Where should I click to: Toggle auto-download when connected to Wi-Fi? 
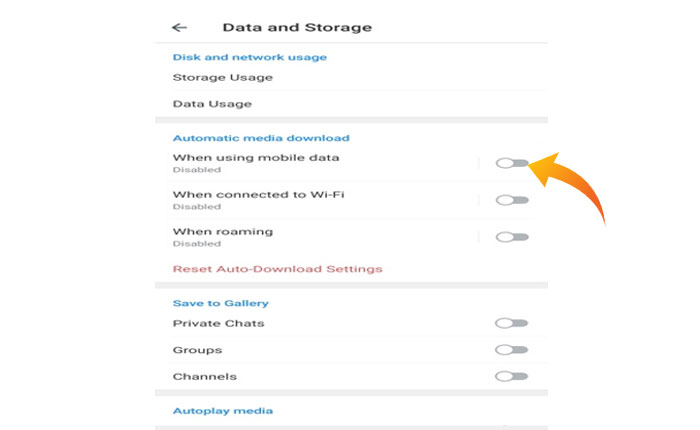click(x=512, y=200)
